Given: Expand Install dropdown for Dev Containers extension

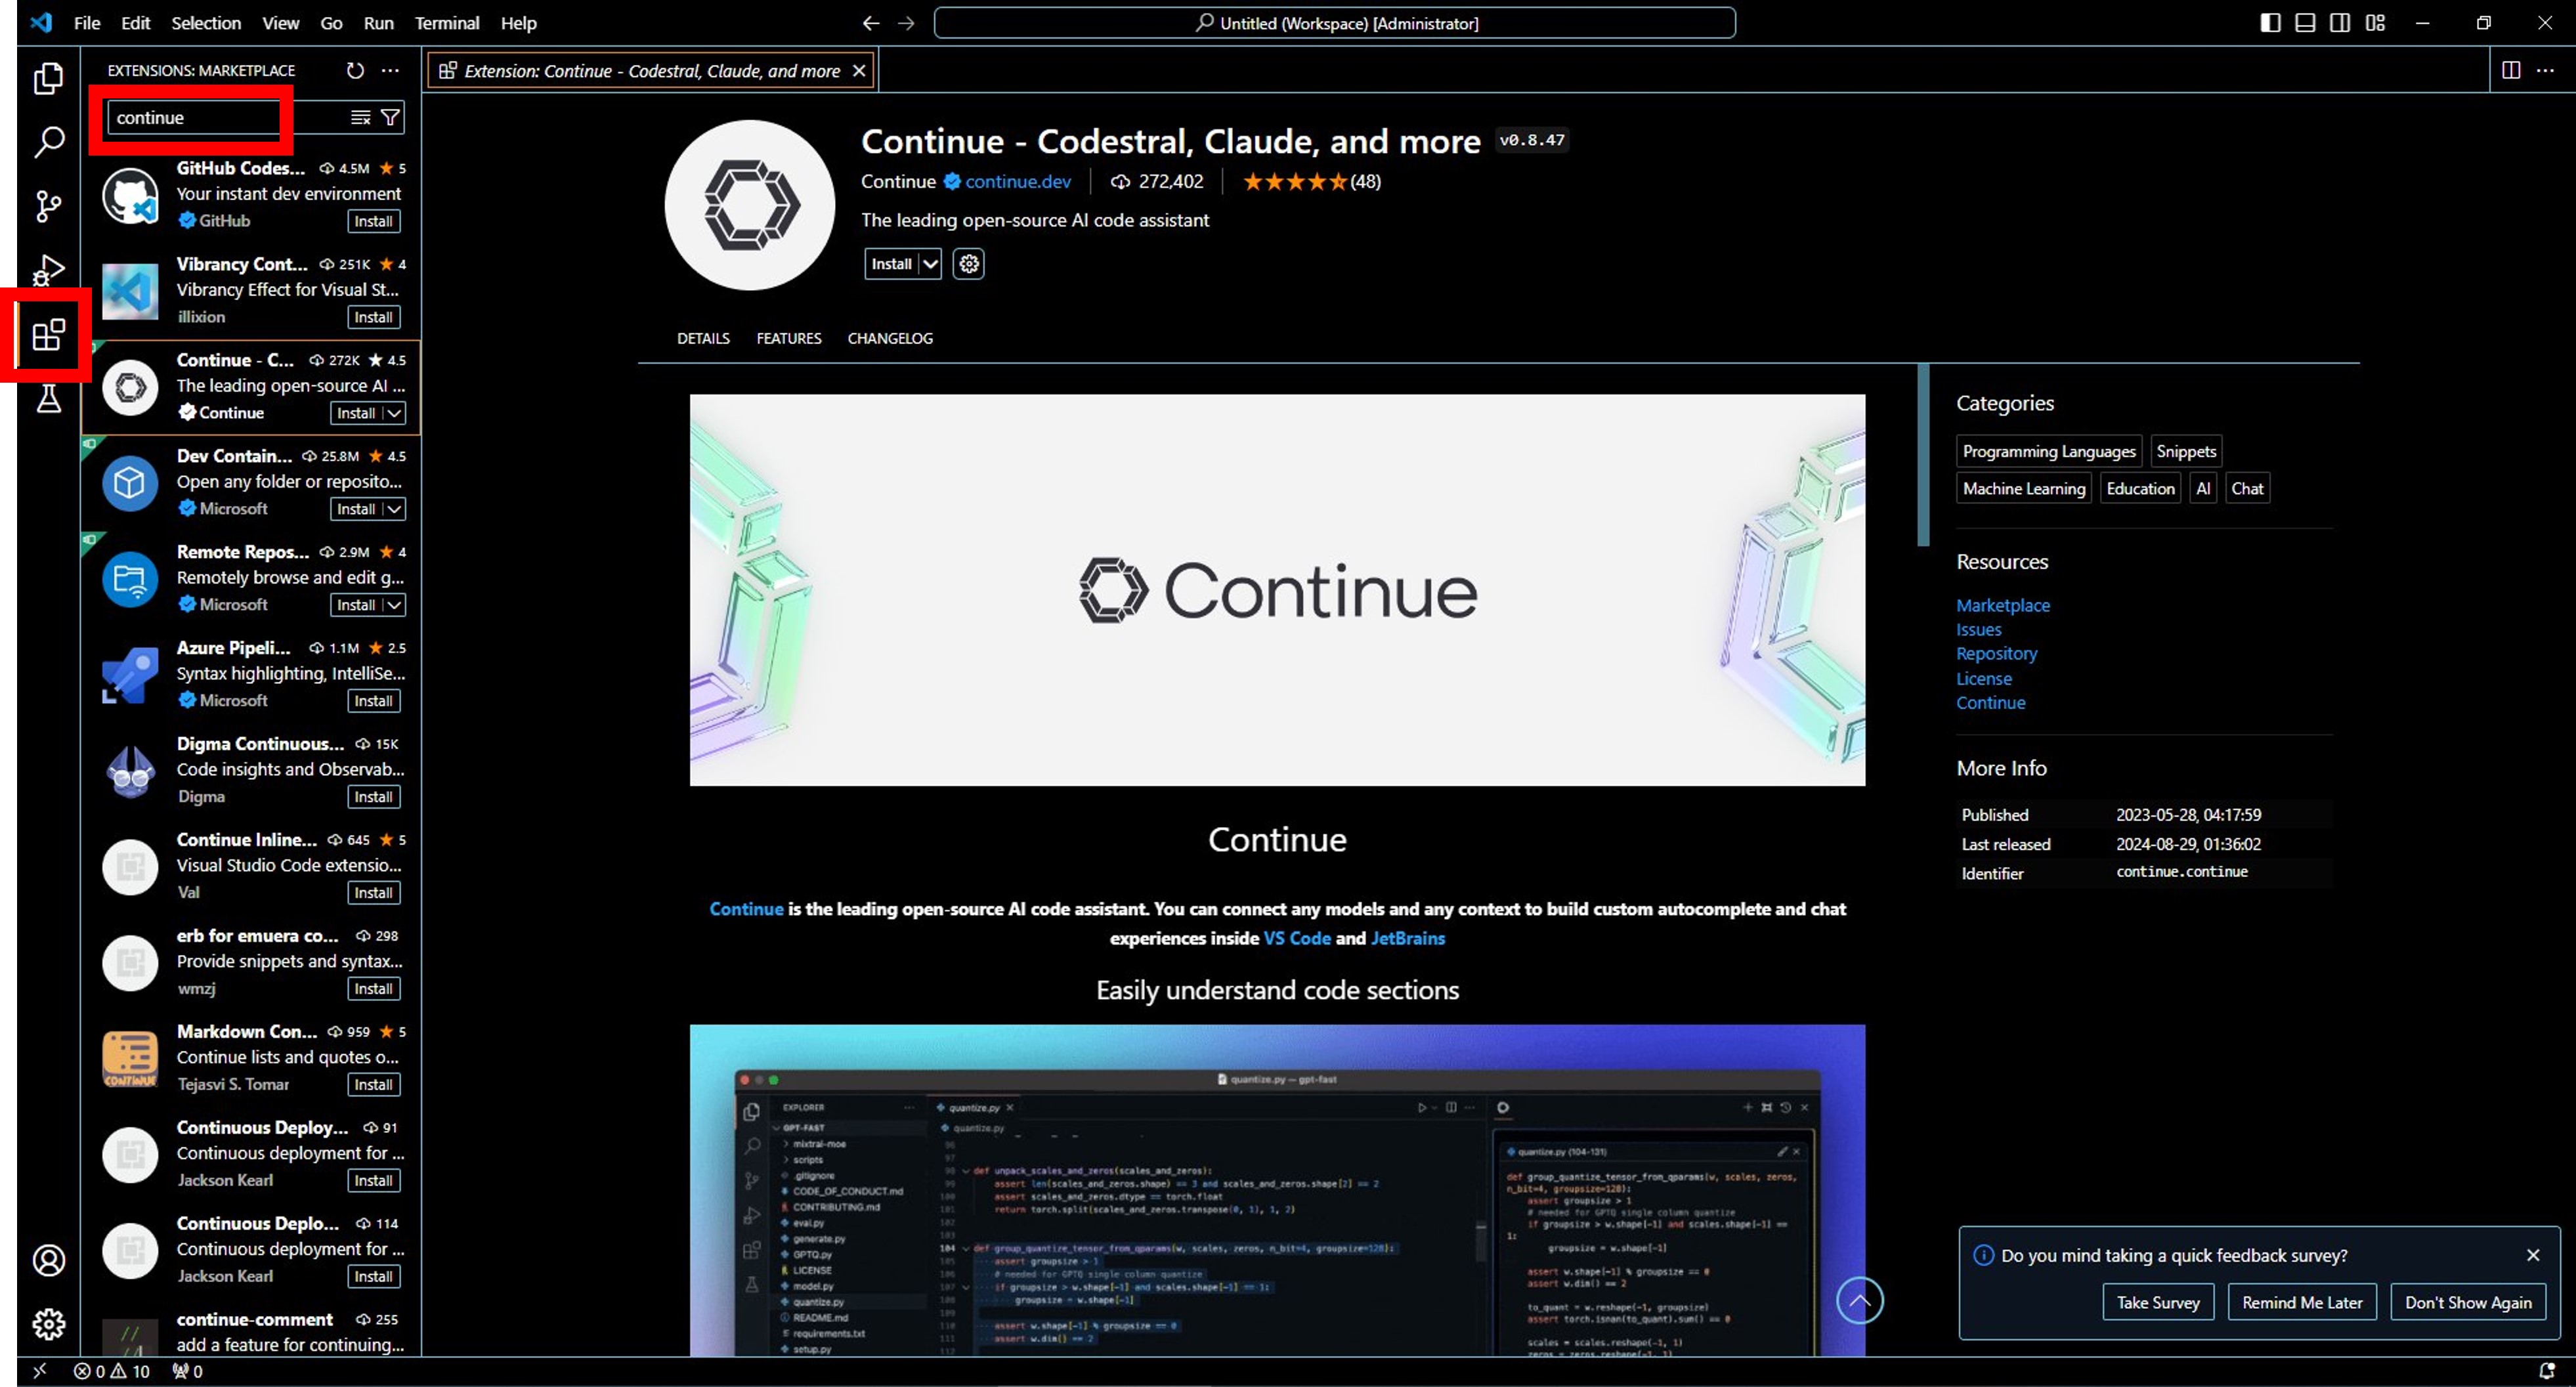Looking at the screenshot, I should (x=395, y=509).
